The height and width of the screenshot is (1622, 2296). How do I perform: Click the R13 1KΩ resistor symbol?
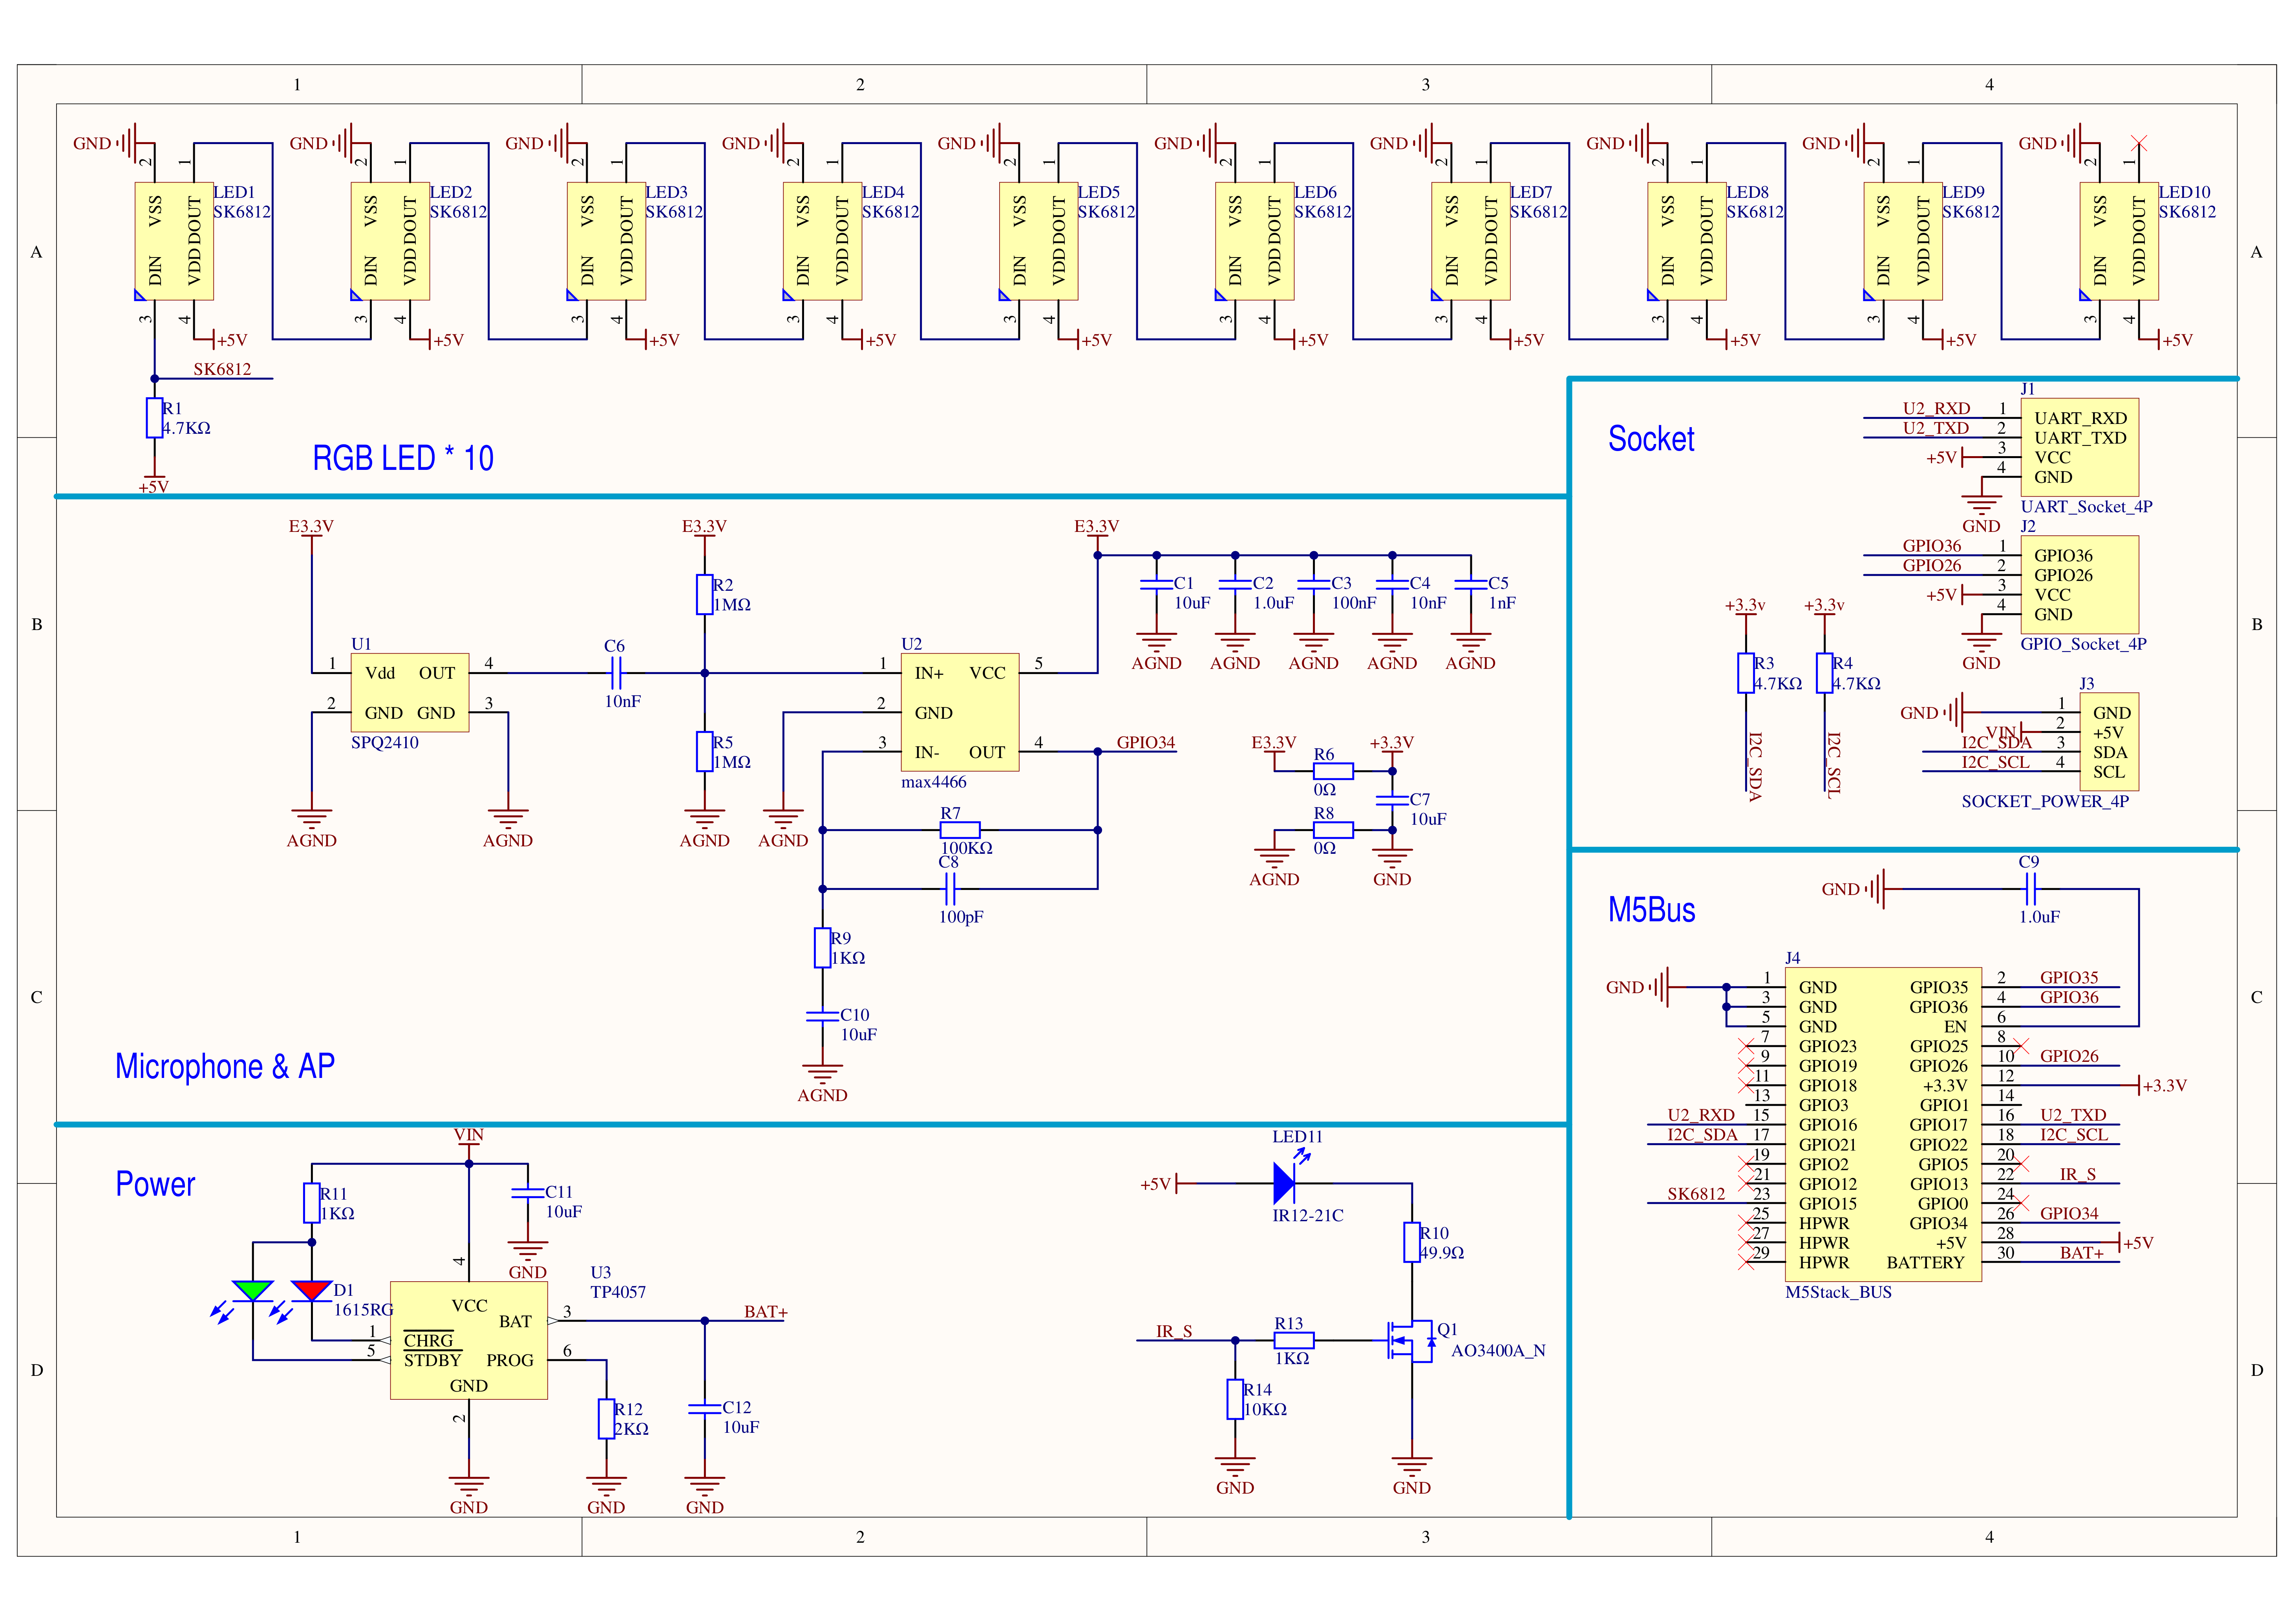pos(1294,1340)
